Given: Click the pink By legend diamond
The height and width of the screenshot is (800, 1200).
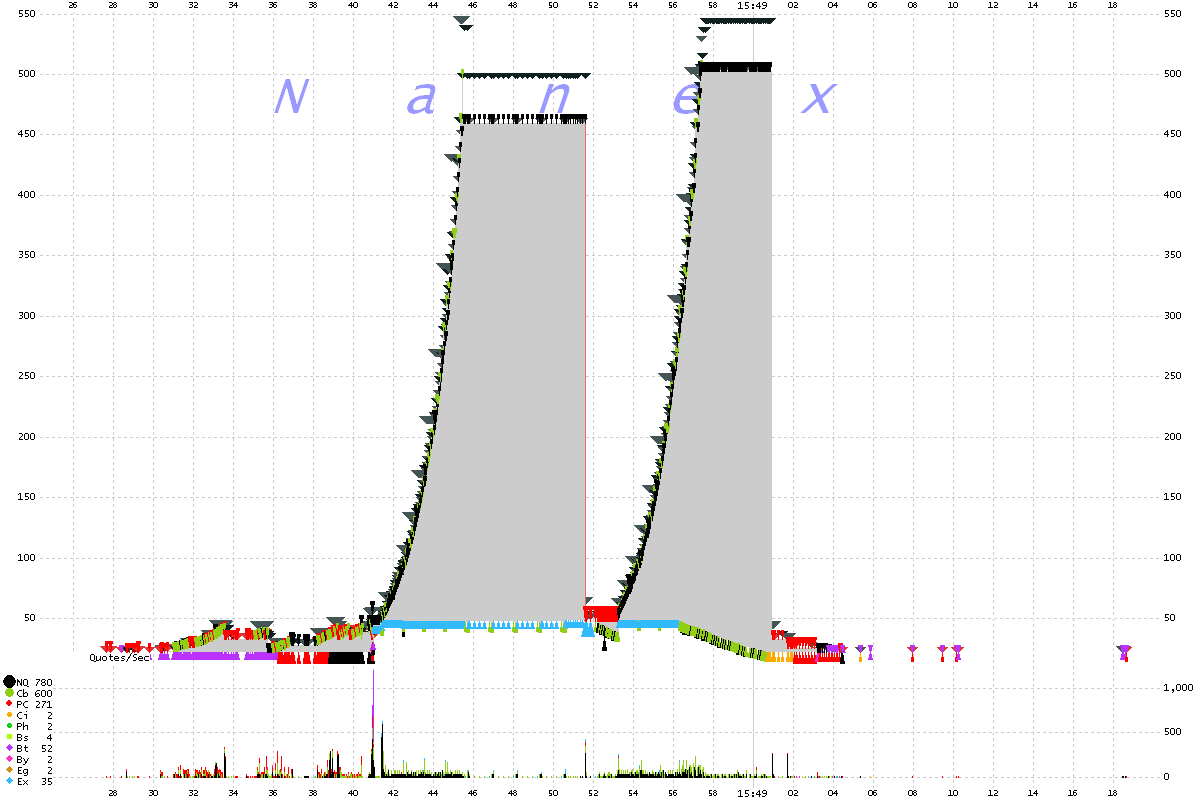Looking at the screenshot, I should point(9,759).
